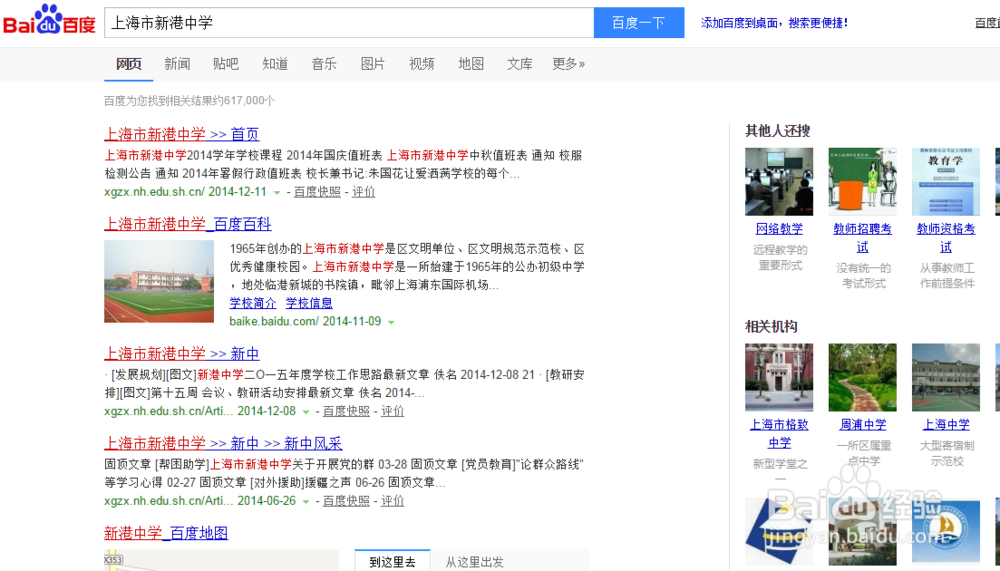Open the 周浦中学 link
This screenshot has width=1000, height=571.
[x=862, y=424]
